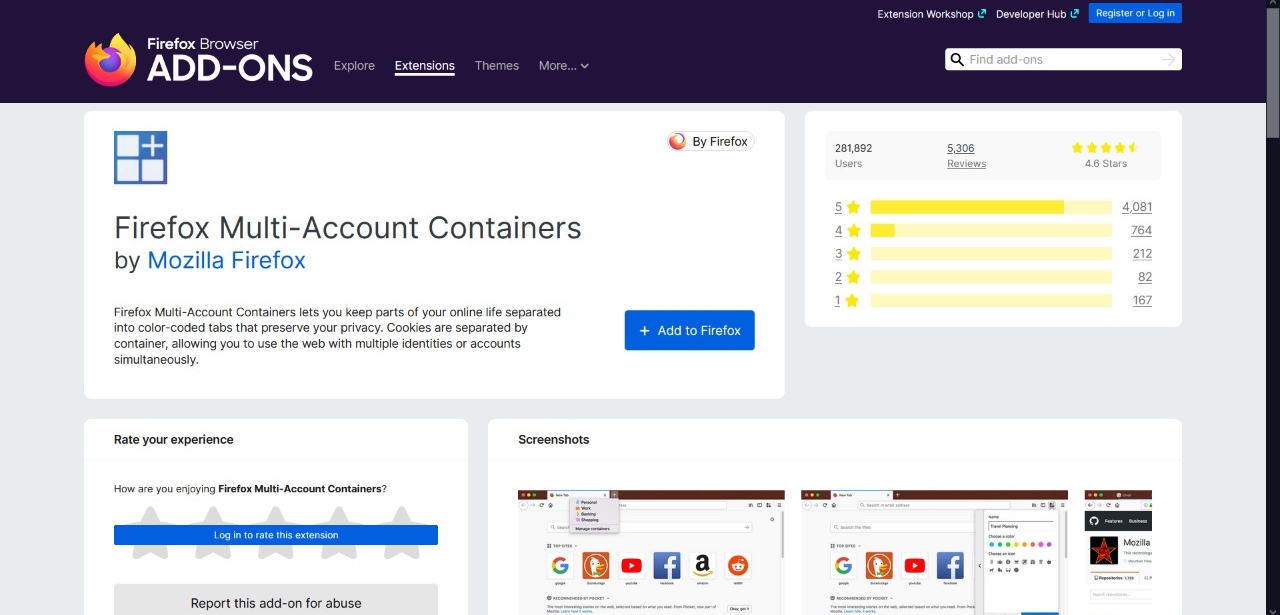
Task: Click the By Firefox badge
Action: [x=710, y=142]
